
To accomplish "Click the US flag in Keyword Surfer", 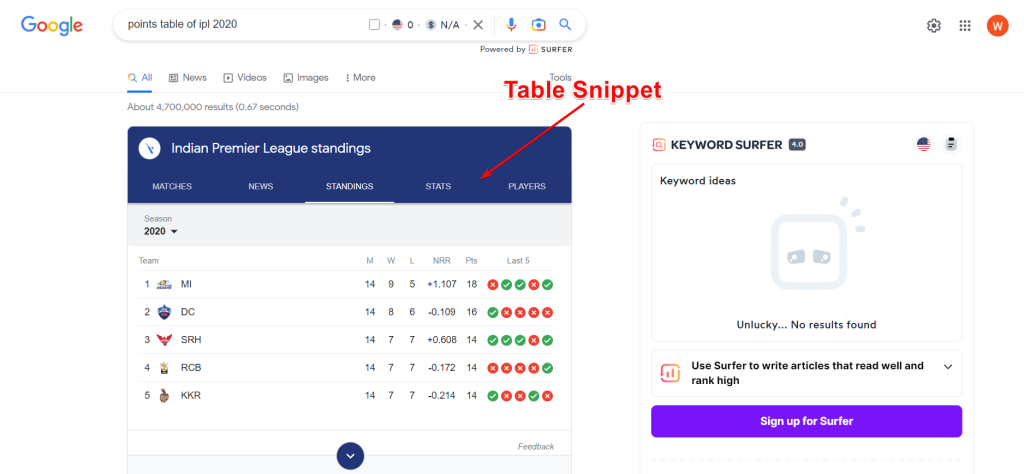I will click(924, 145).
